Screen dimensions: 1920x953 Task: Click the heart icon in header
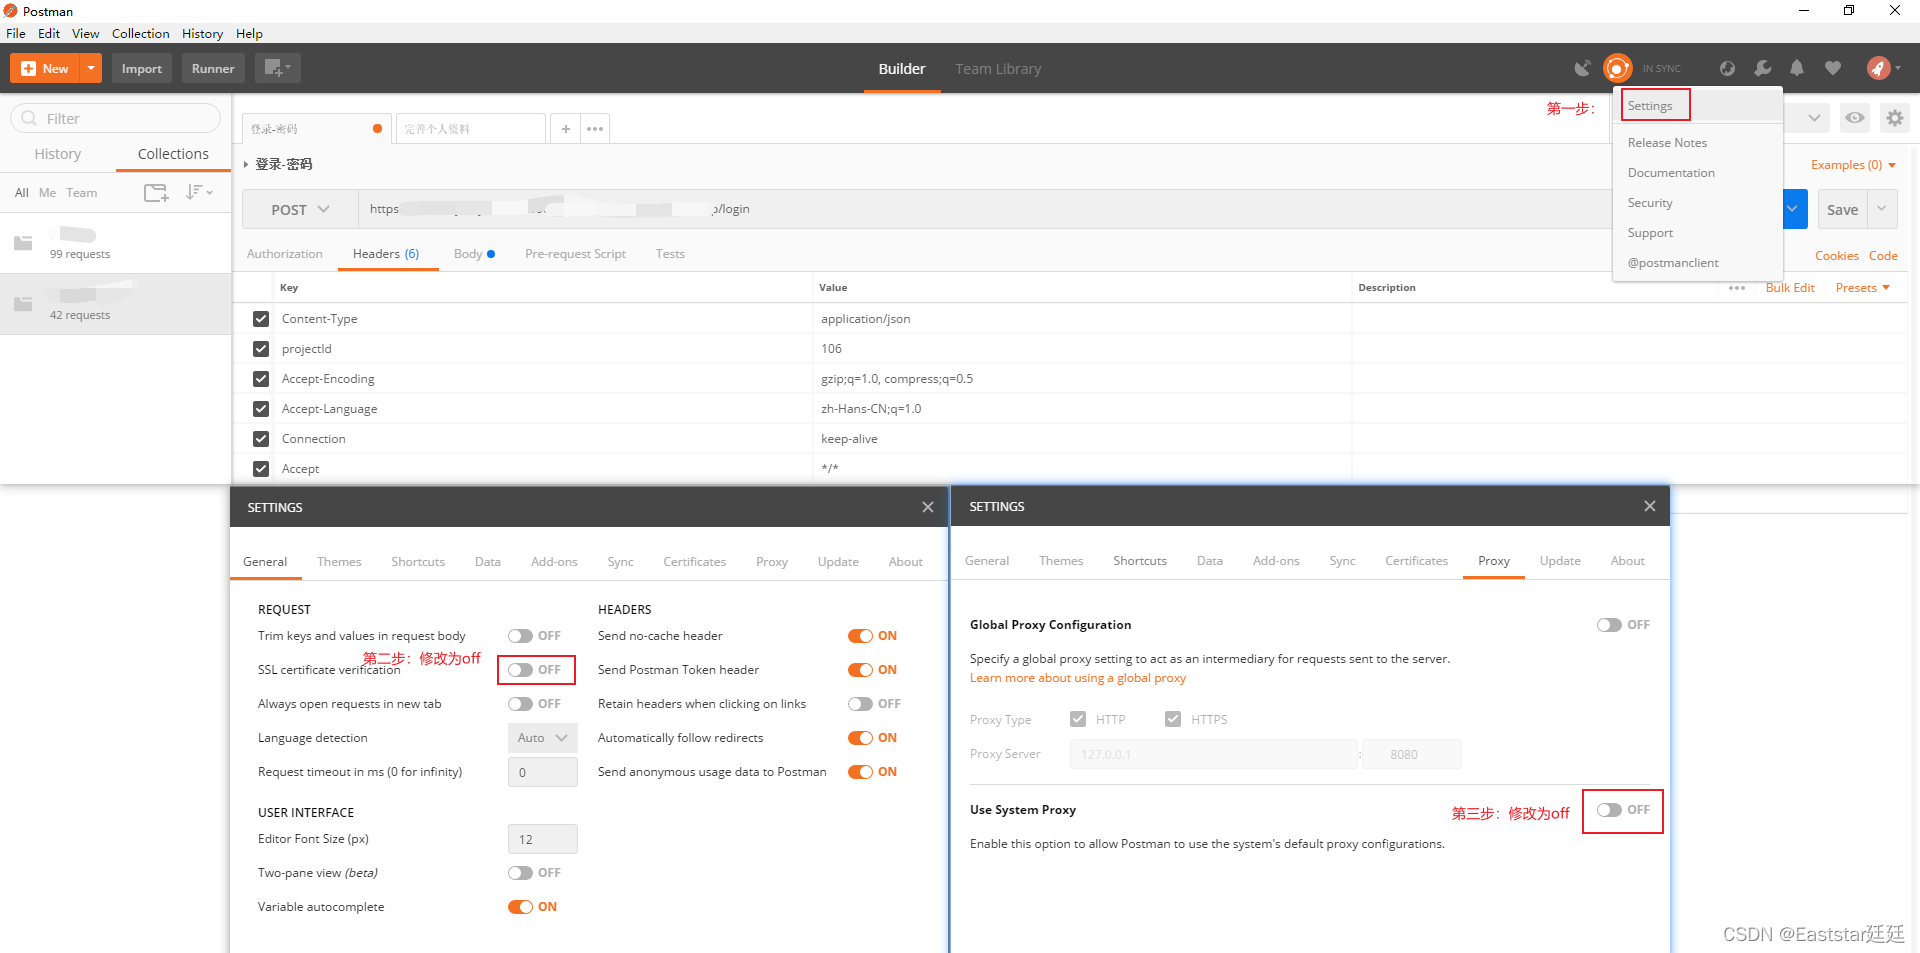click(1832, 68)
